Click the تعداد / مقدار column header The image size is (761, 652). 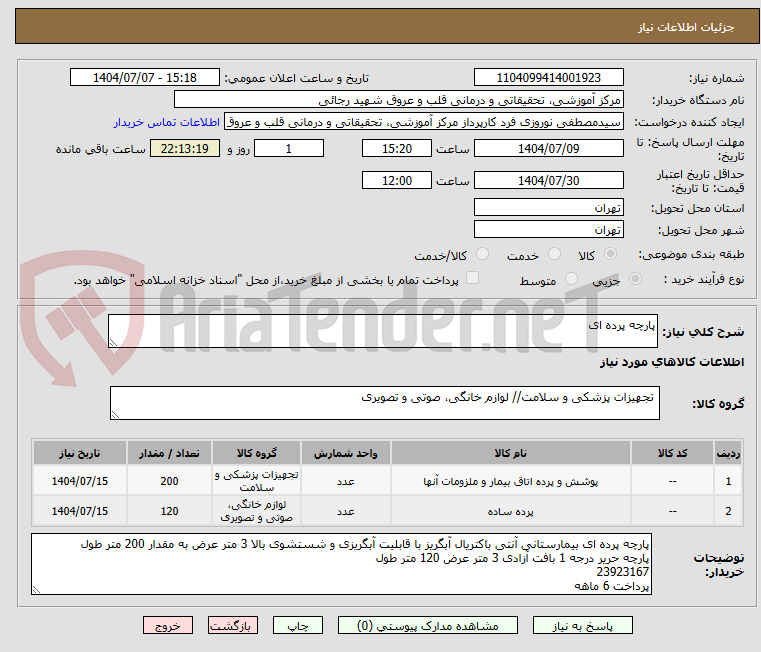coord(169,453)
